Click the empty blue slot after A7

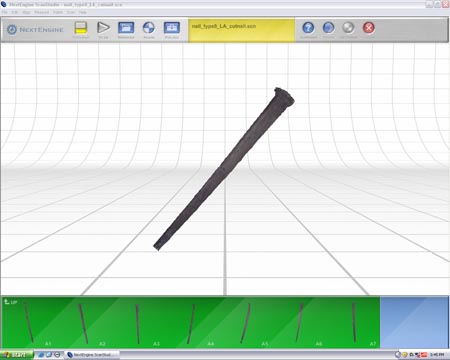click(x=414, y=322)
